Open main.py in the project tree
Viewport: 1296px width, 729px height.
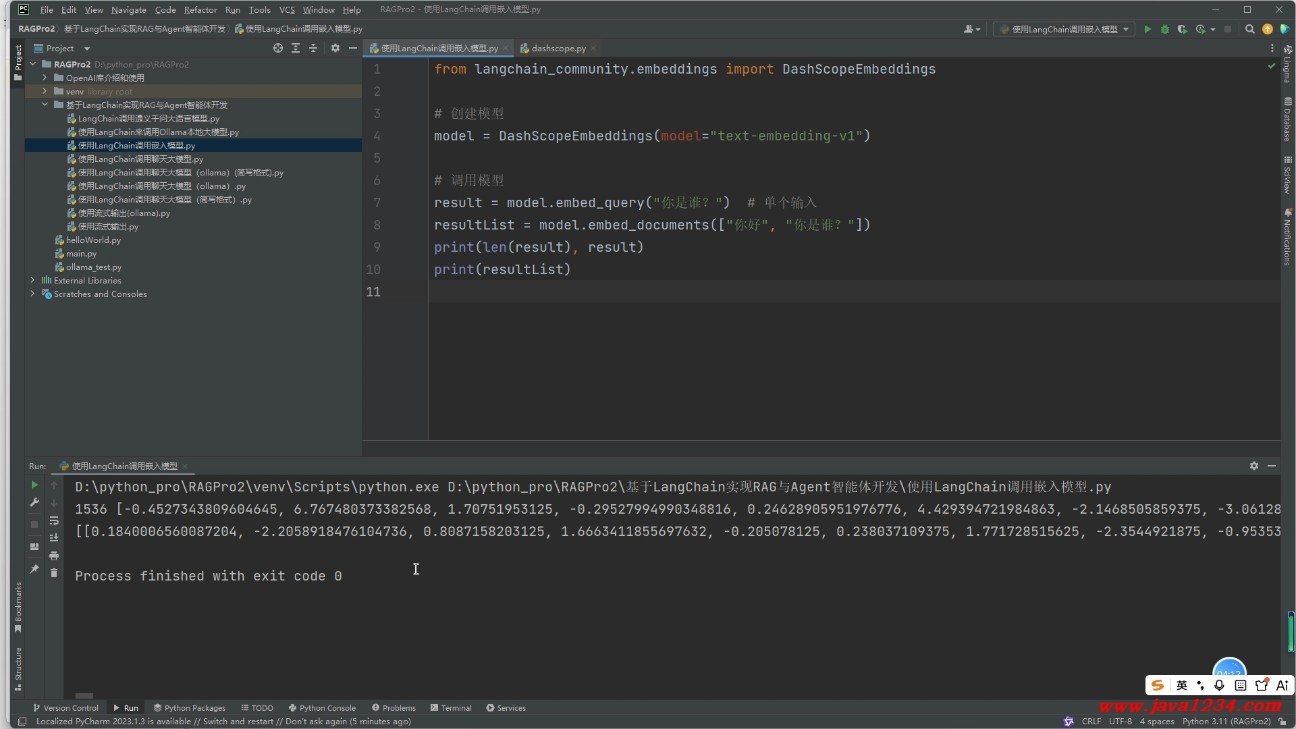coord(81,254)
